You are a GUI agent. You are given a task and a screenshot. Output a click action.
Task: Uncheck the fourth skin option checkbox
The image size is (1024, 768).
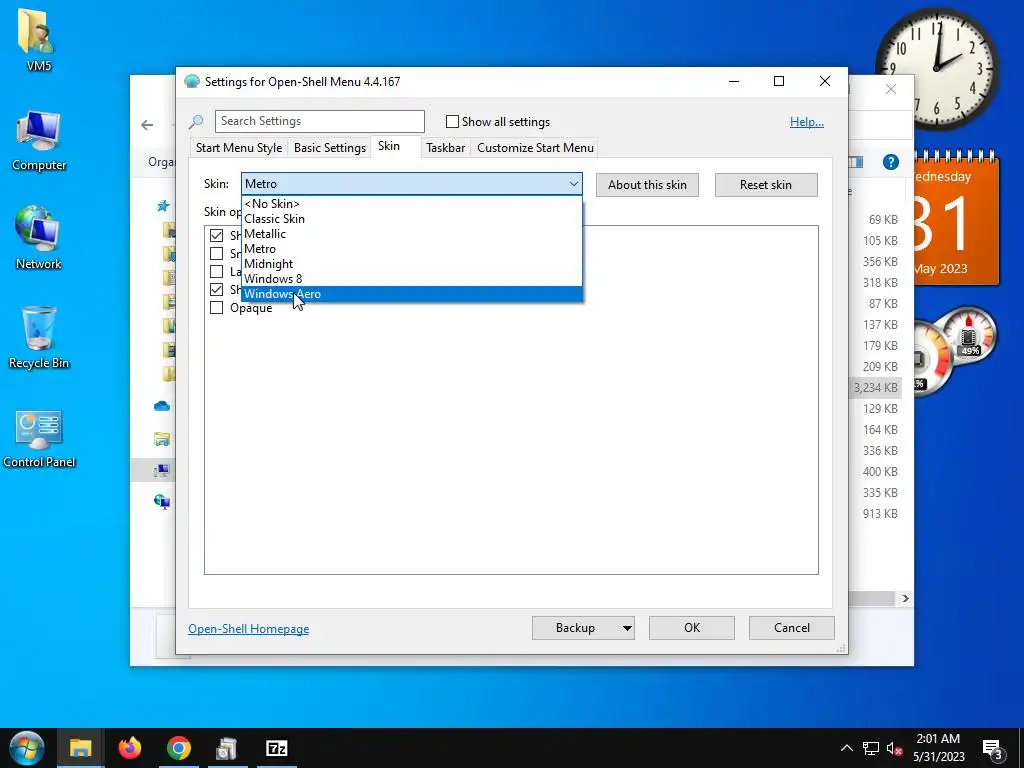tap(216, 289)
